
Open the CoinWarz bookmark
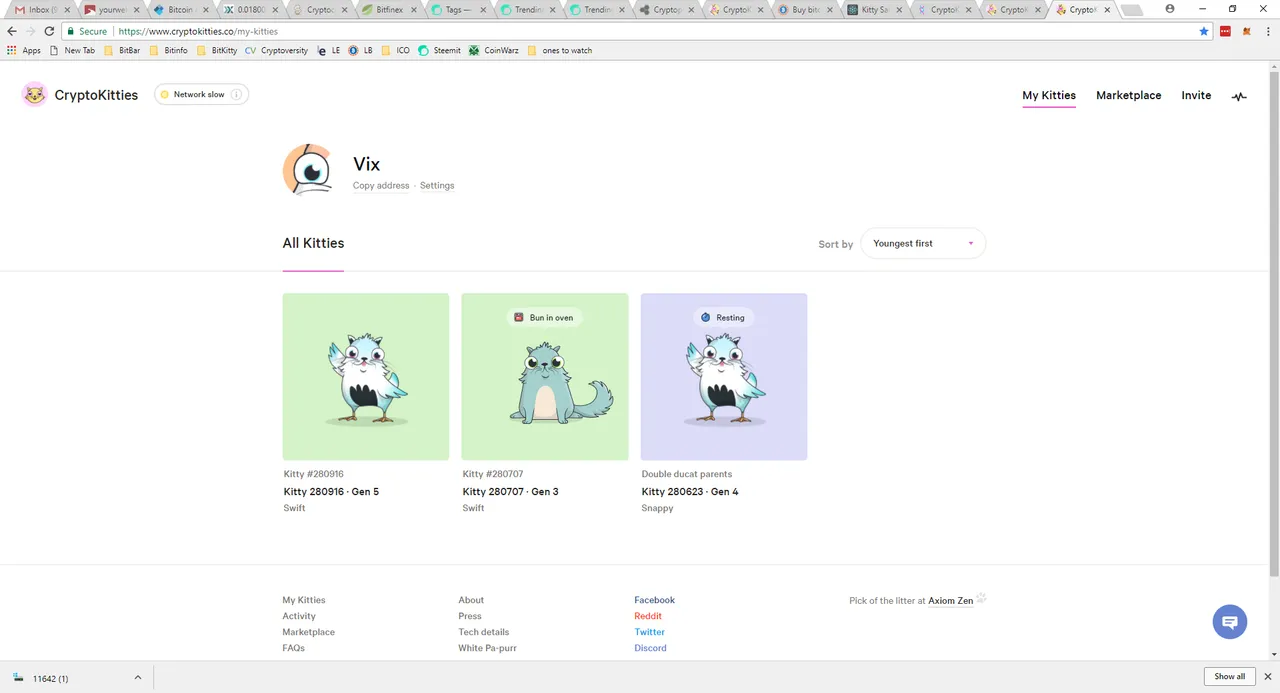pos(493,50)
